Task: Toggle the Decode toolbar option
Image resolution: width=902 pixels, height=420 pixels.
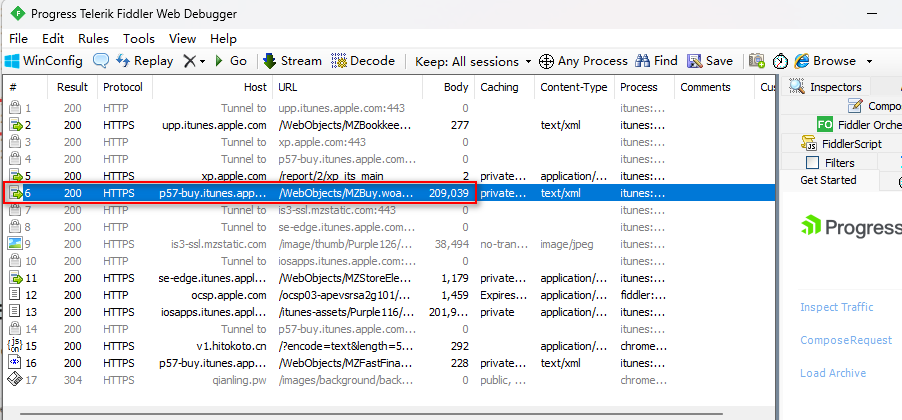Action: pos(363,60)
